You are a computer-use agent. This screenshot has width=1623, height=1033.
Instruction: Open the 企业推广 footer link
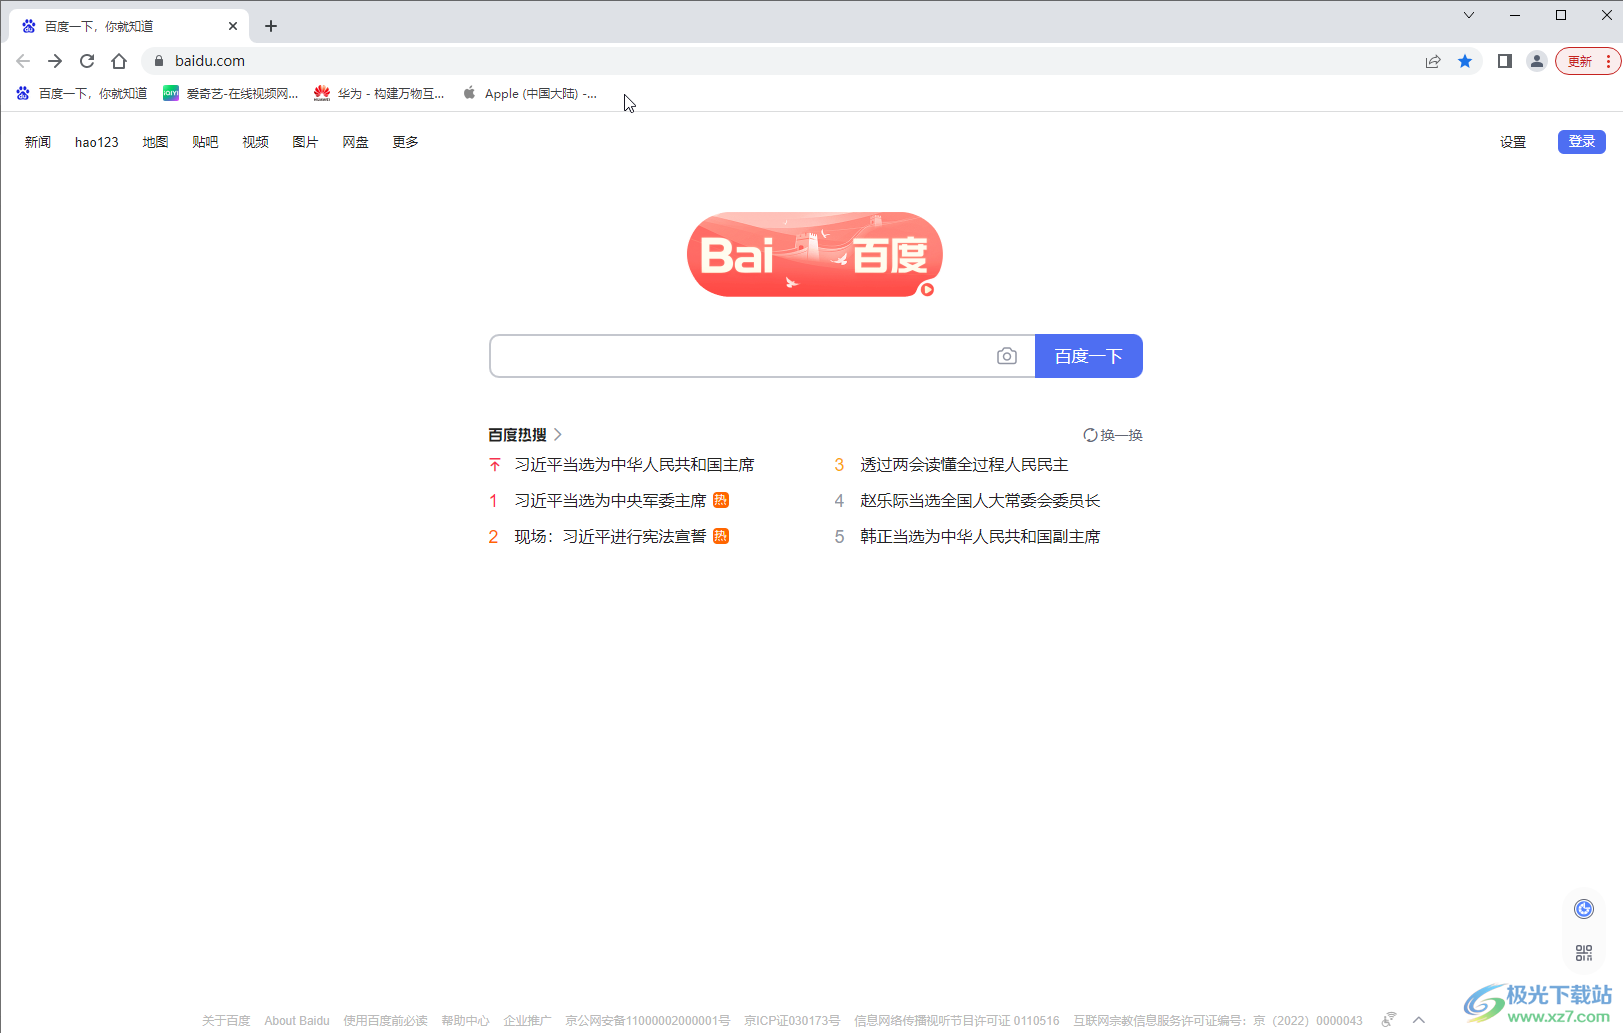[x=527, y=1021]
